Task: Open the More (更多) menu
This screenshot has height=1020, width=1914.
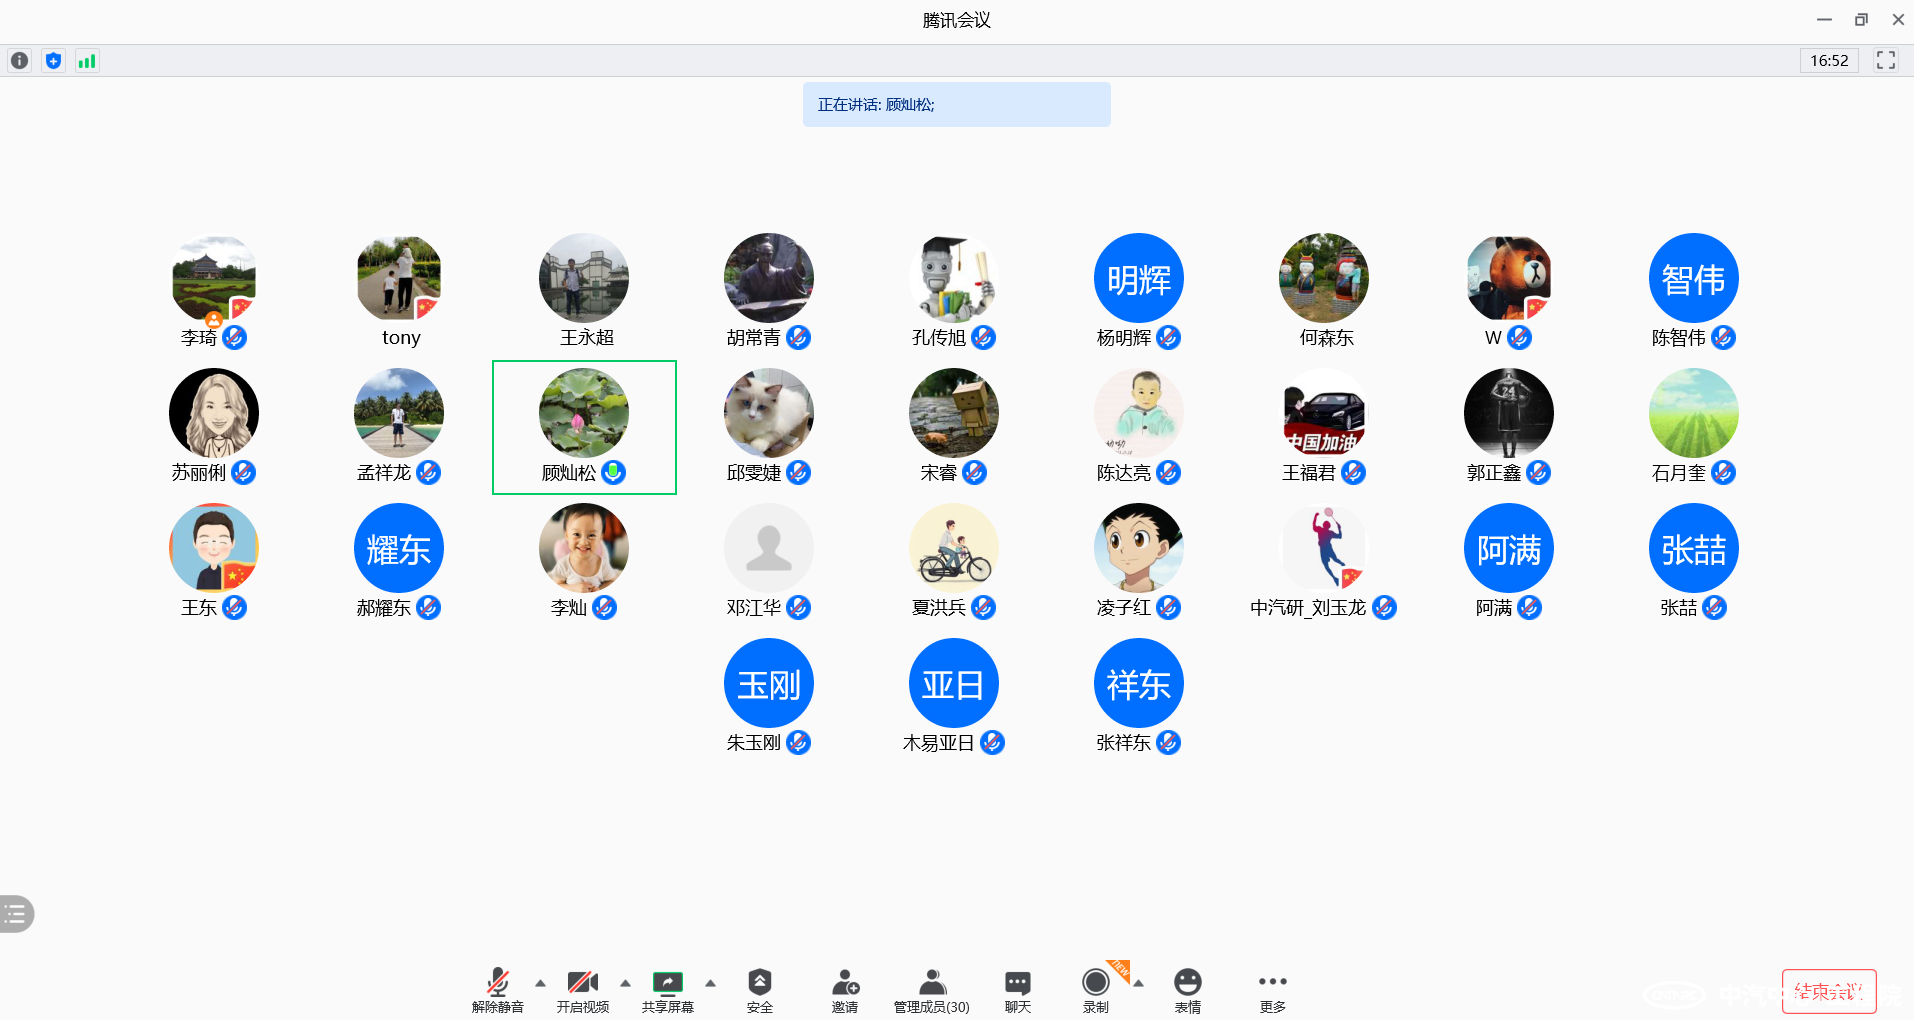Action: click(x=1272, y=989)
